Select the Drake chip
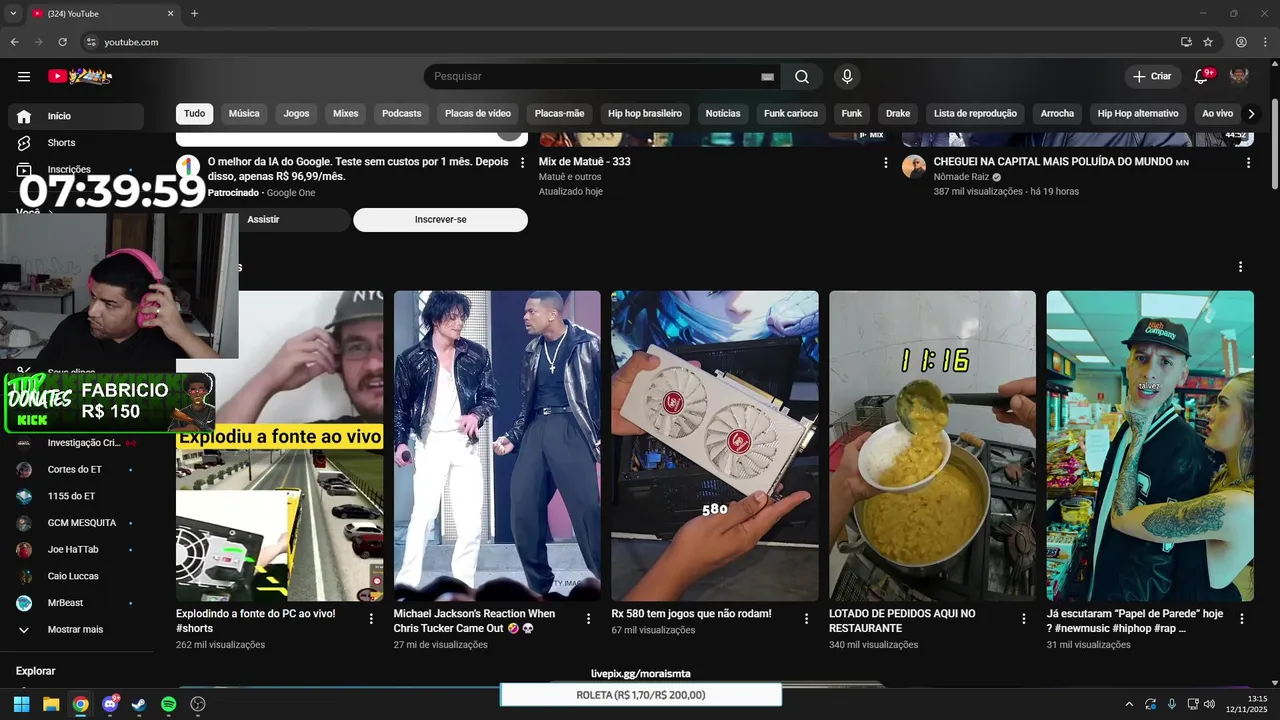1280x720 pixels. [x=898, y=114]
